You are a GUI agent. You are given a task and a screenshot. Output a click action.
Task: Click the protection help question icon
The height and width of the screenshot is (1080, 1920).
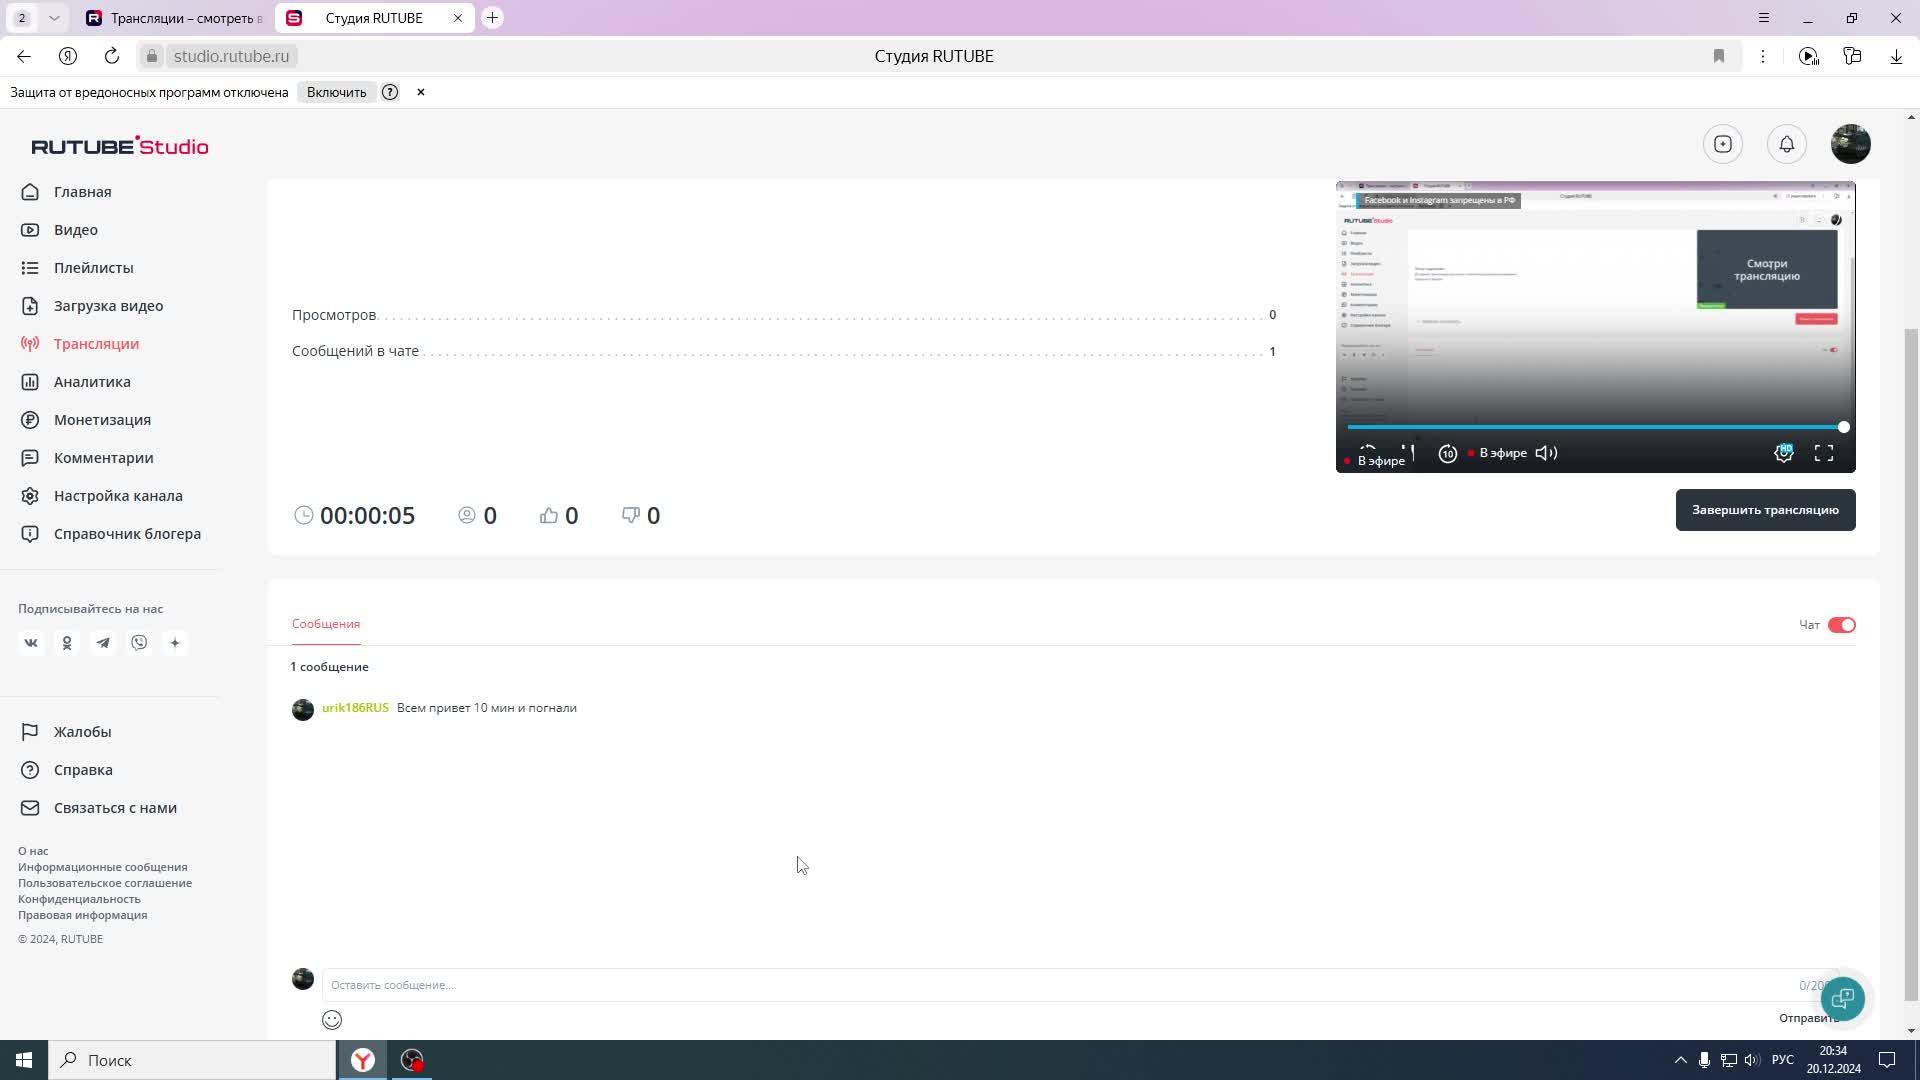[x=390, y=92]
